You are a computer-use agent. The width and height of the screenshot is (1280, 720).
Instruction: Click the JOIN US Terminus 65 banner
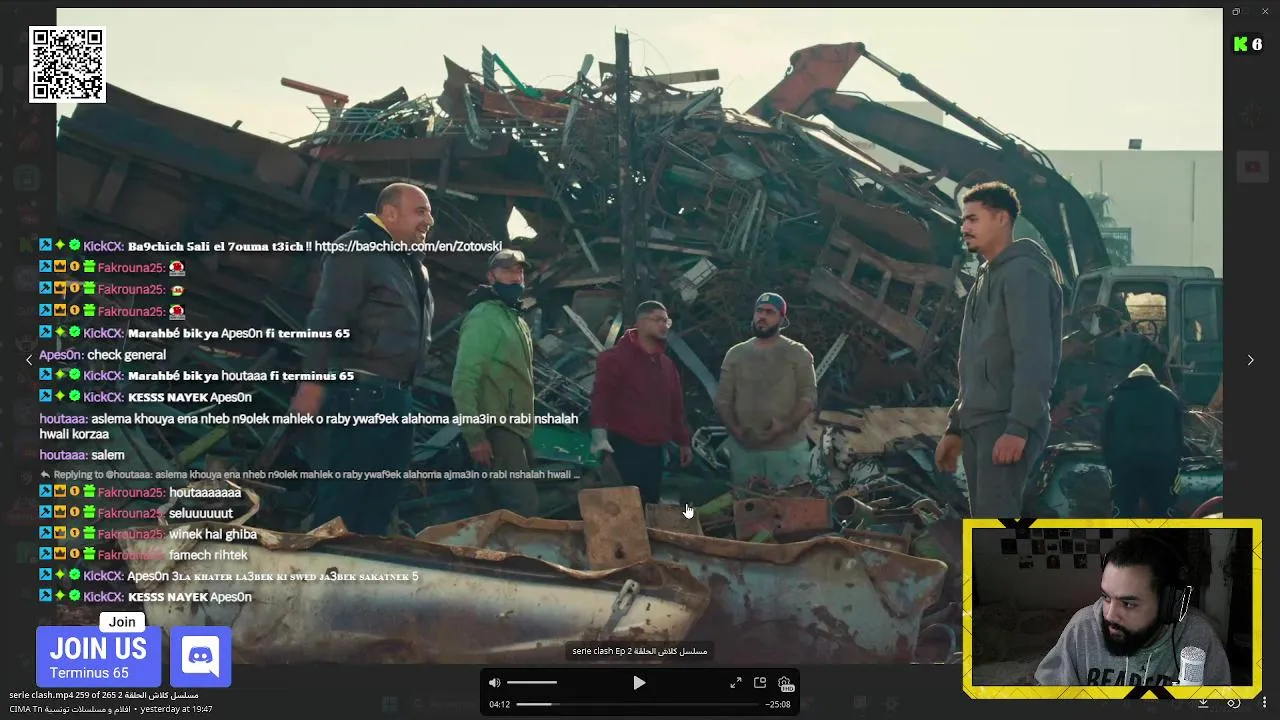[x=98, y=657]
